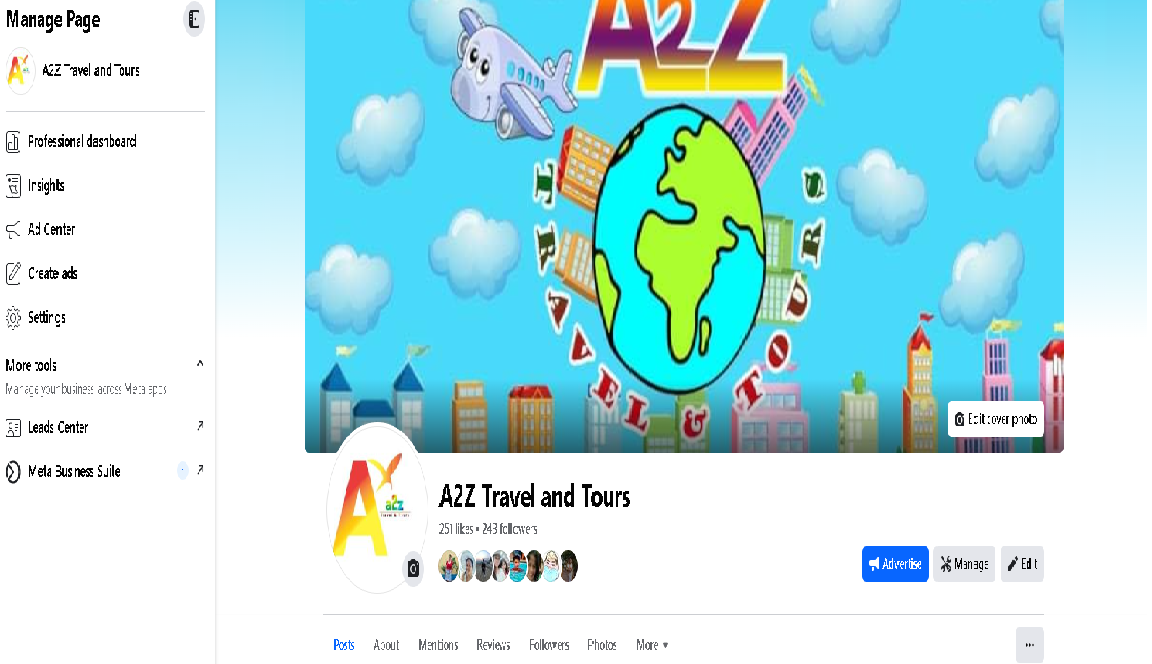Screen dimensions: 1152x664
Task: Select Create ads pencil item
Action: [105, 273]
